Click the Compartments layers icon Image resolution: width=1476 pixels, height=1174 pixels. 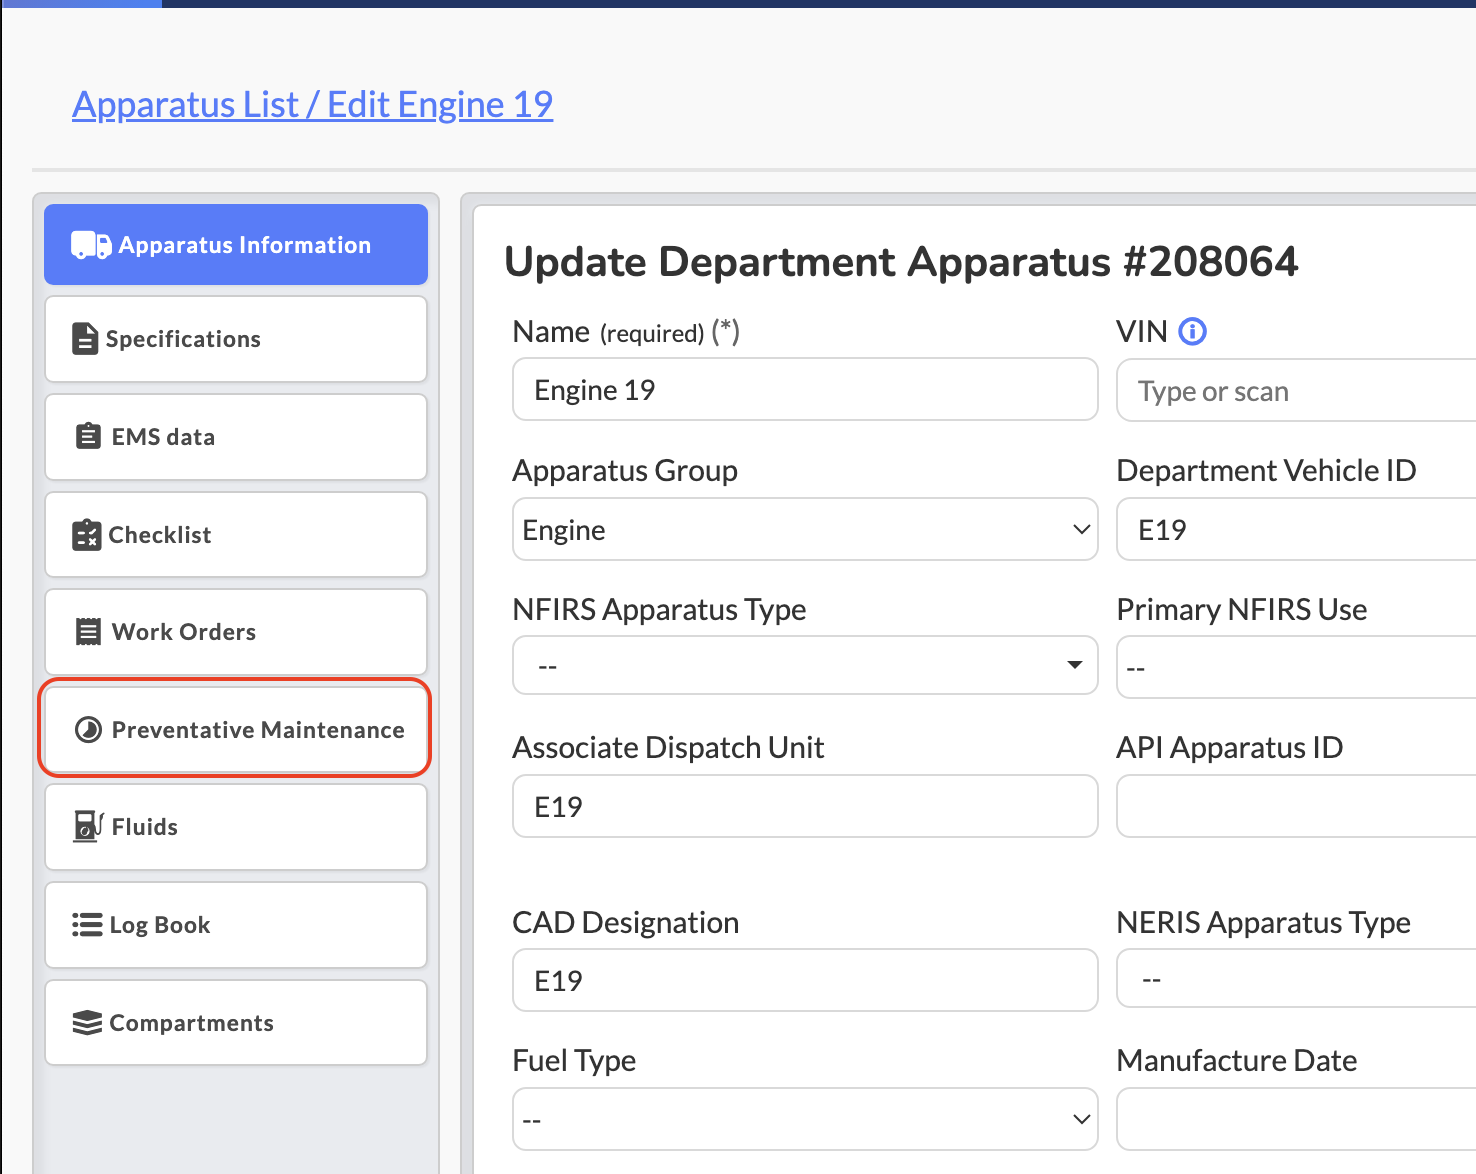(x=87, y=1023)
